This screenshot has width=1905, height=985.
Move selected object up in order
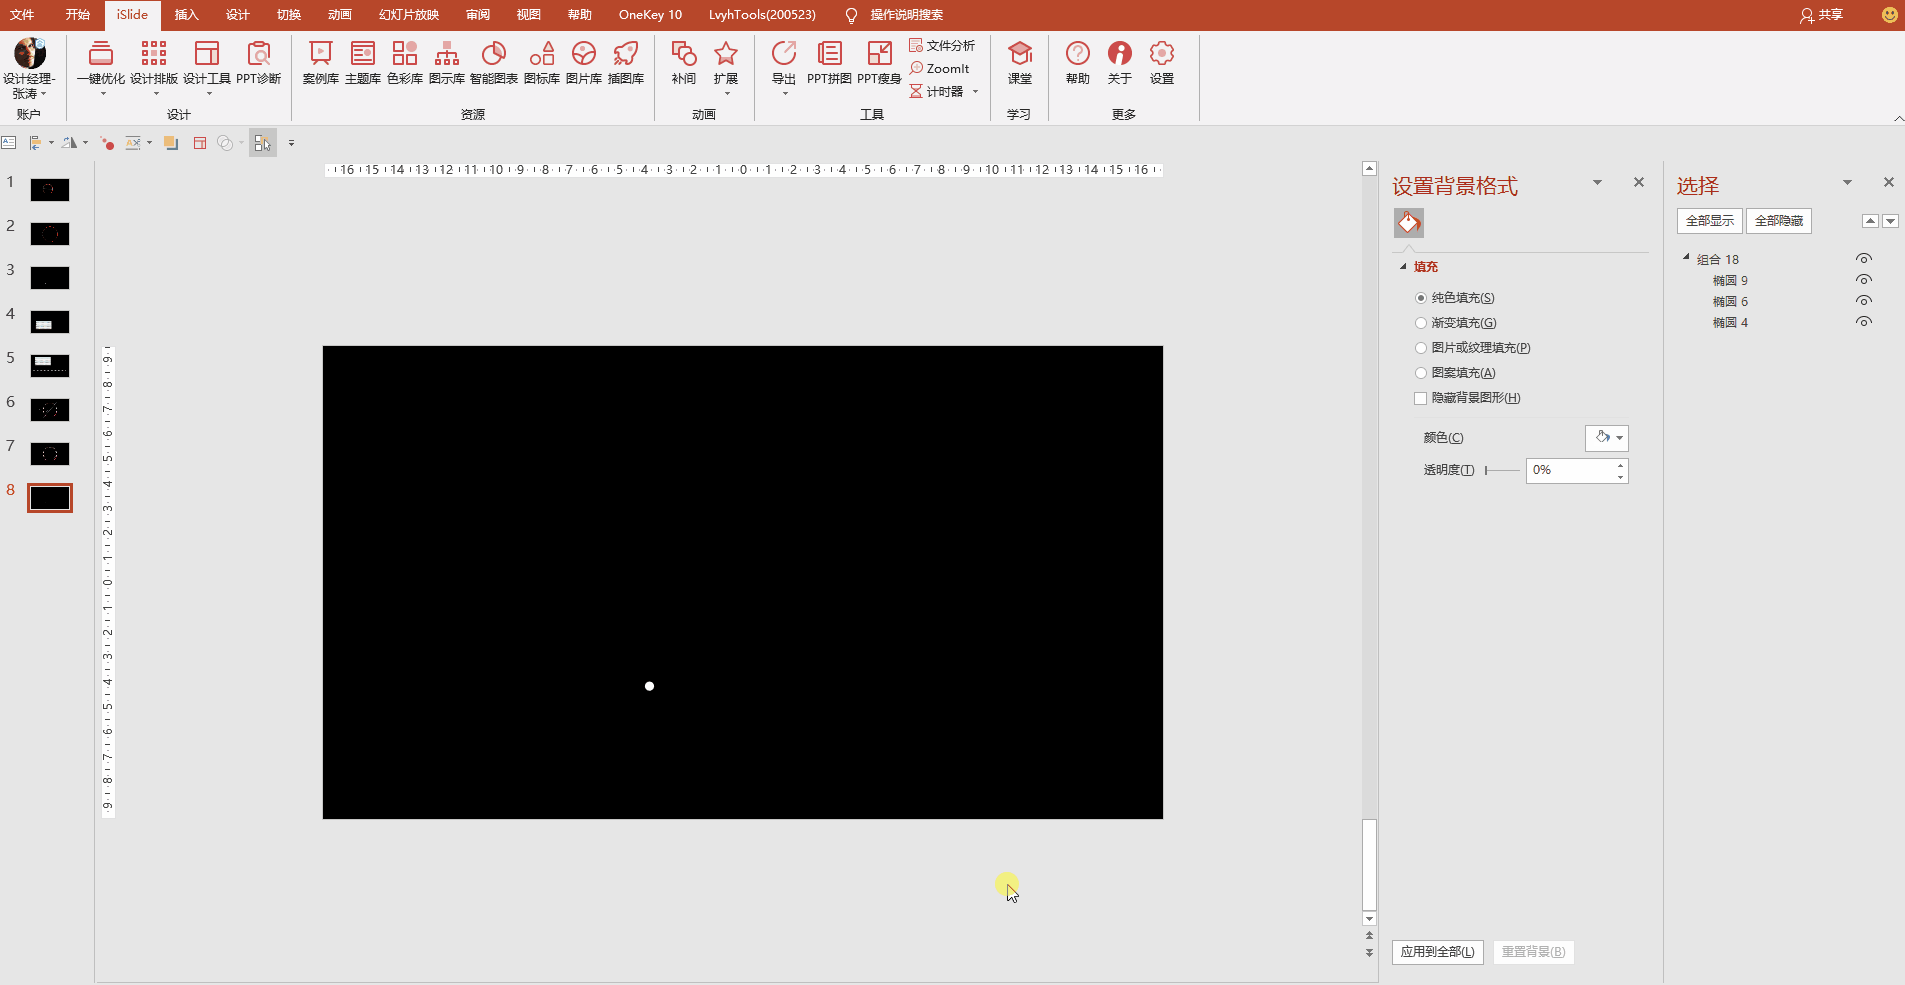tap(1870, 221)
